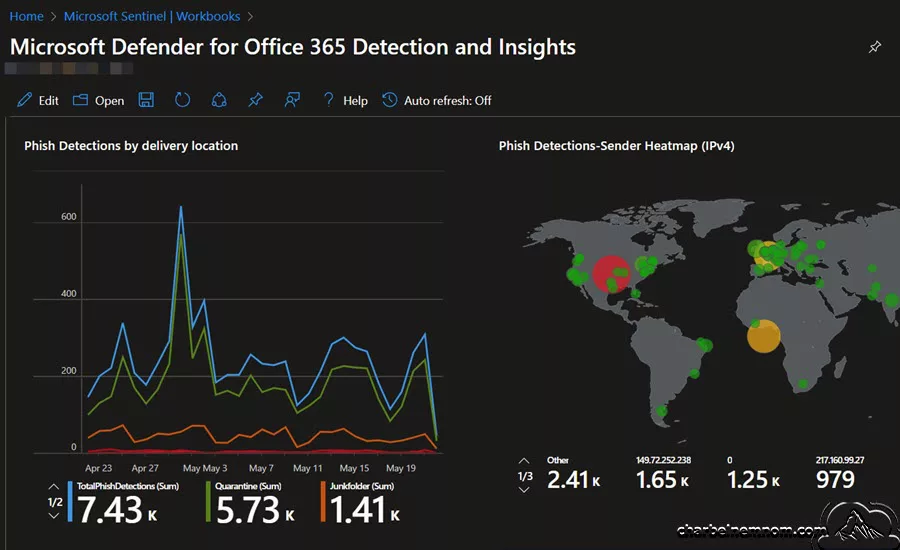Image resolution: width=900 pixels, height=550 pixels.
Task: Save the workbook with the floppy disk icon
Action: click(x=146, y=100)
